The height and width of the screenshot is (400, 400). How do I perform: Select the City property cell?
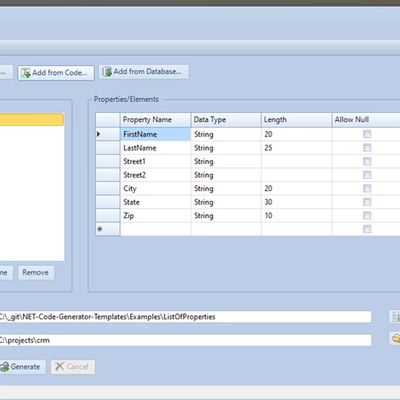(155, 188)
